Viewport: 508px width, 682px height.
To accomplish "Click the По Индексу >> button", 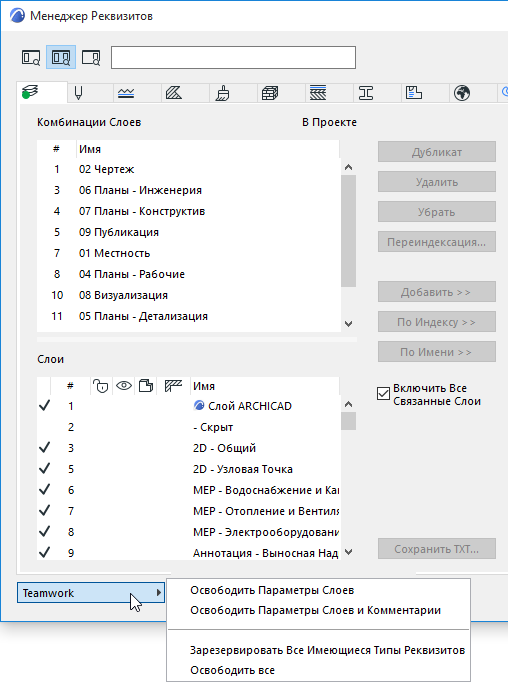I will click(x=437, y=322).
